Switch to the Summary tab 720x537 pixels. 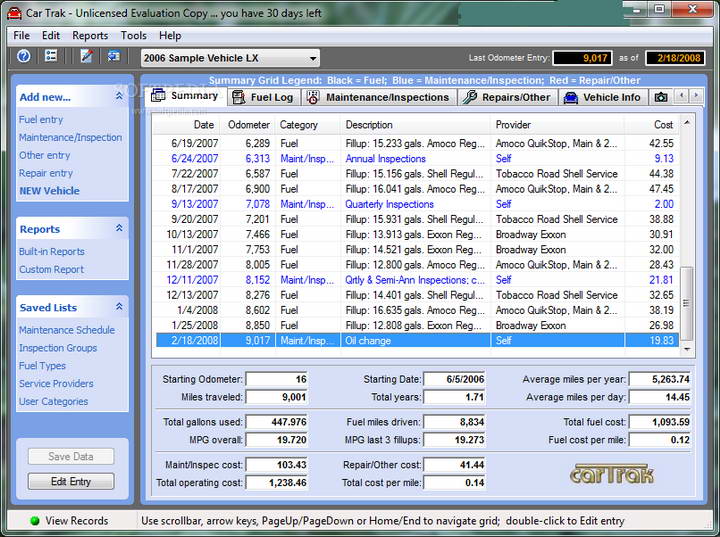(x=186, y=96)
